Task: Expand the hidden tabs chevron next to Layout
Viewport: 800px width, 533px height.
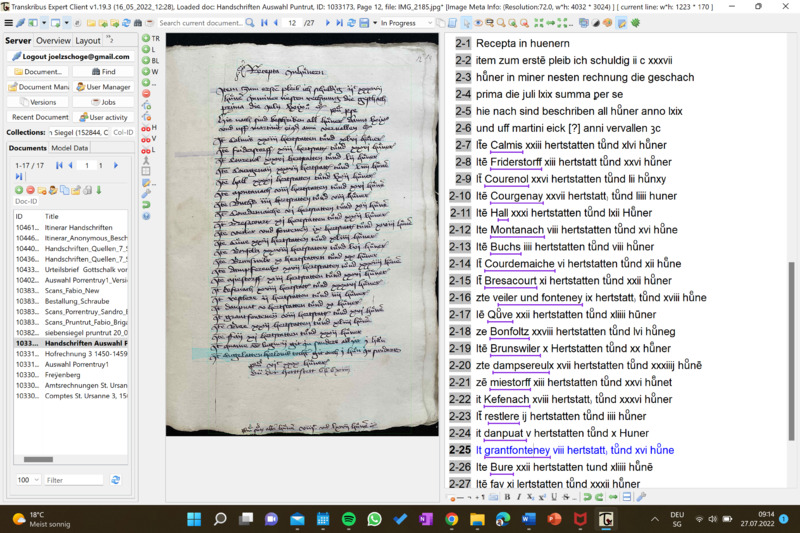Action: [110, 41]
